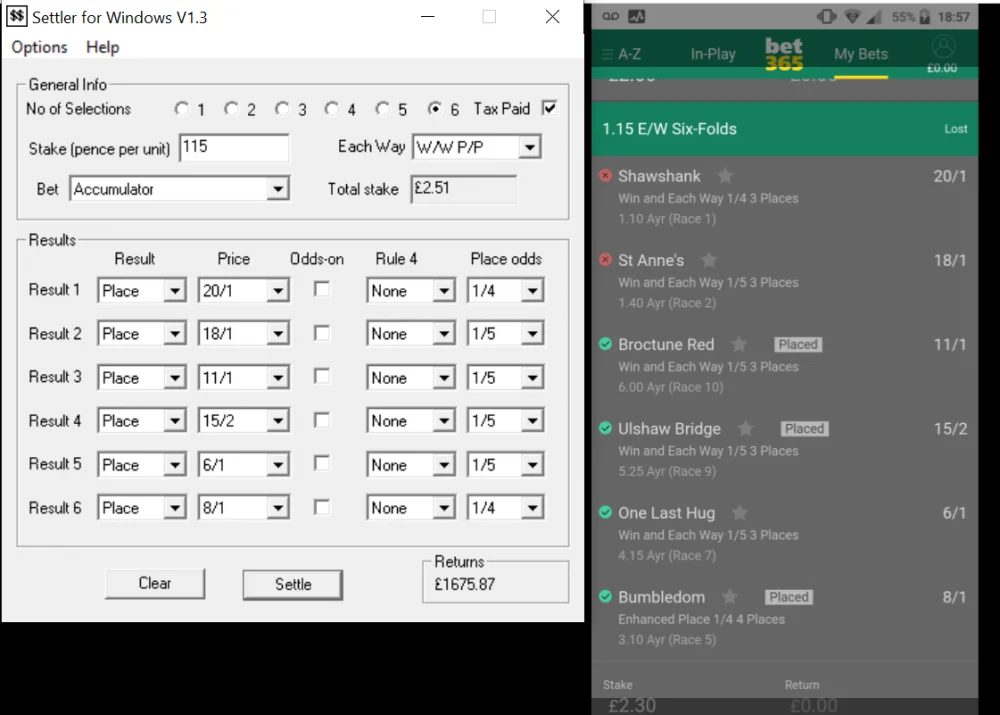This screenshot has width=1000, height=715.
Task: Select 6 selections radio button
Action: [434, 108]
